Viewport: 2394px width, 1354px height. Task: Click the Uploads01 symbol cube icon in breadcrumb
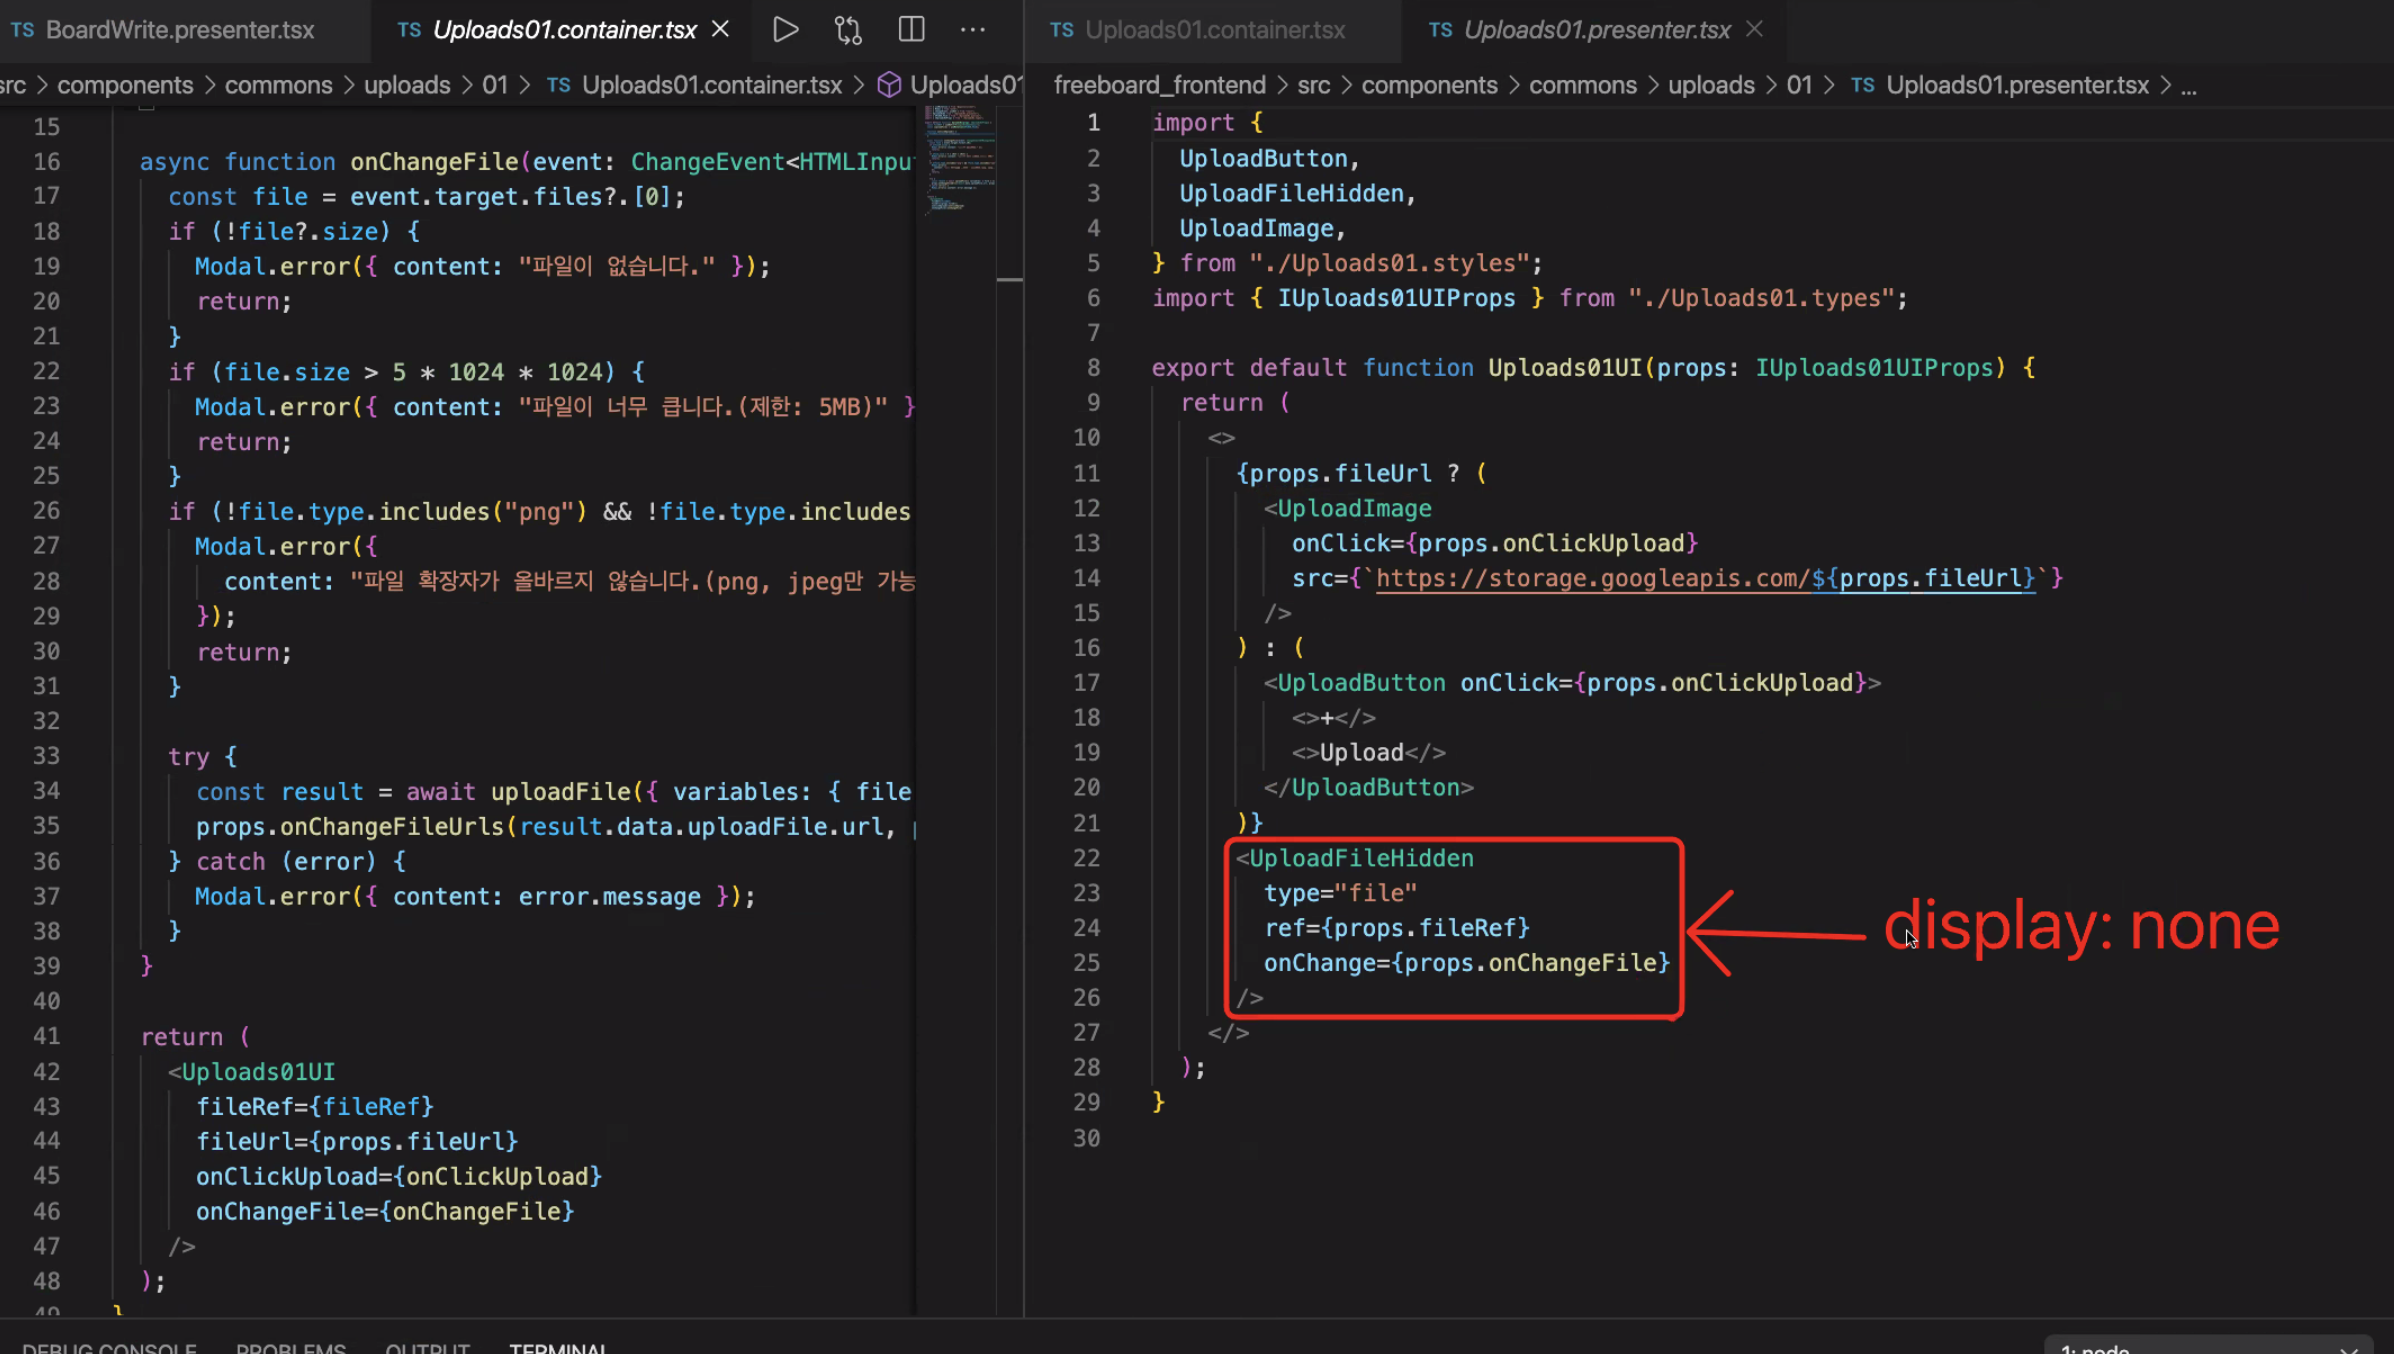coord(889,86)
